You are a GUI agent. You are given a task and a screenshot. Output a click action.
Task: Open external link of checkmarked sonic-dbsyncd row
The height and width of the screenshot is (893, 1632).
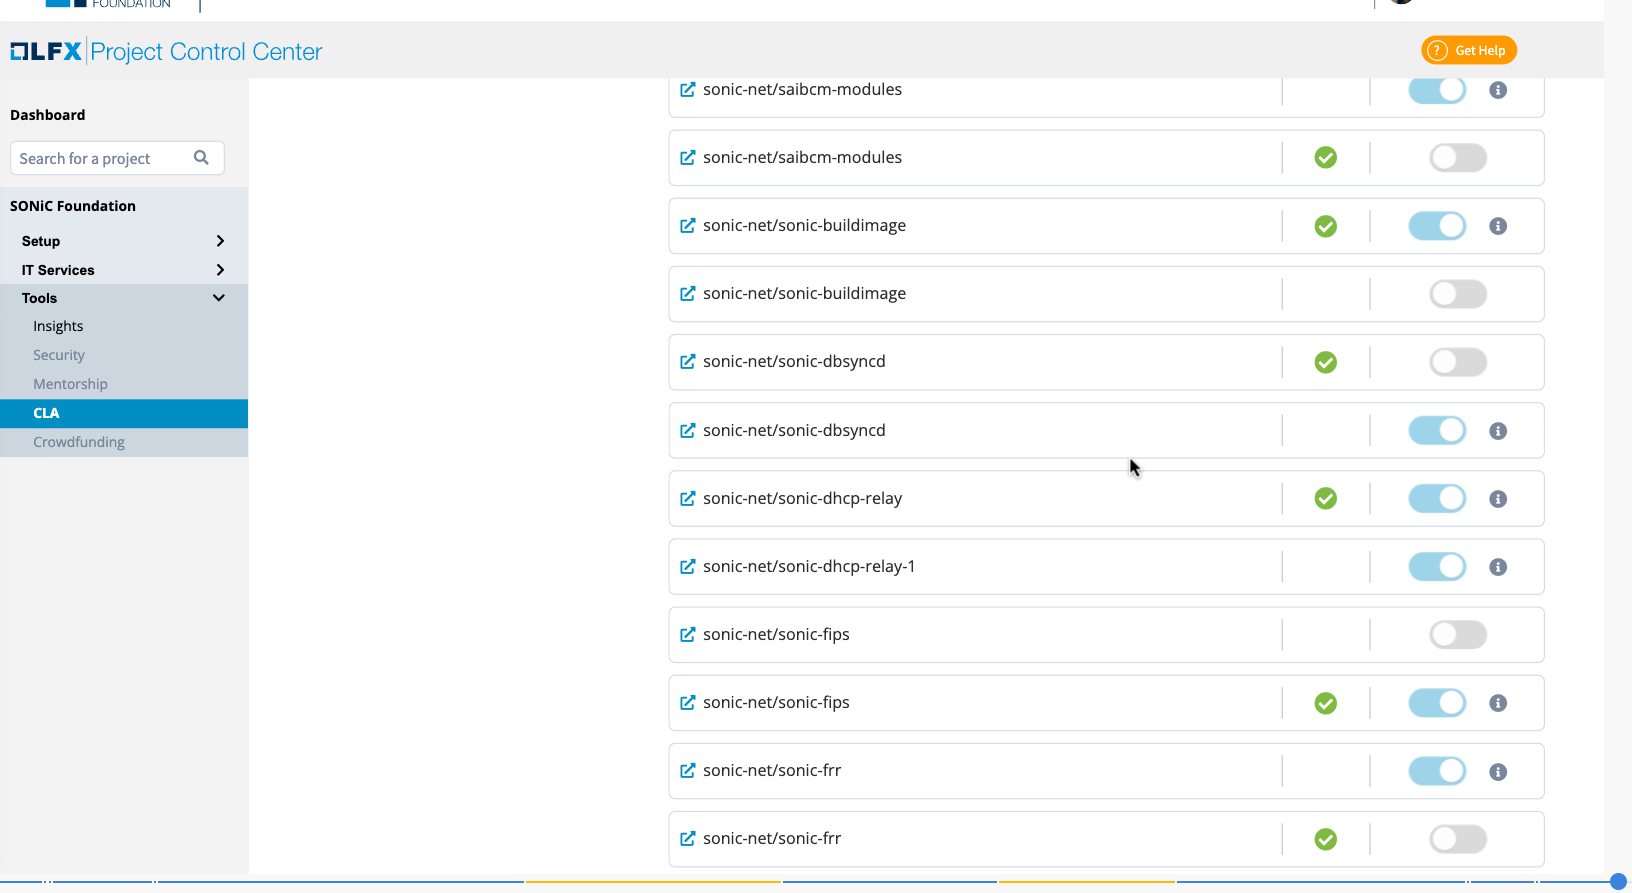click(x=688, y=362)
